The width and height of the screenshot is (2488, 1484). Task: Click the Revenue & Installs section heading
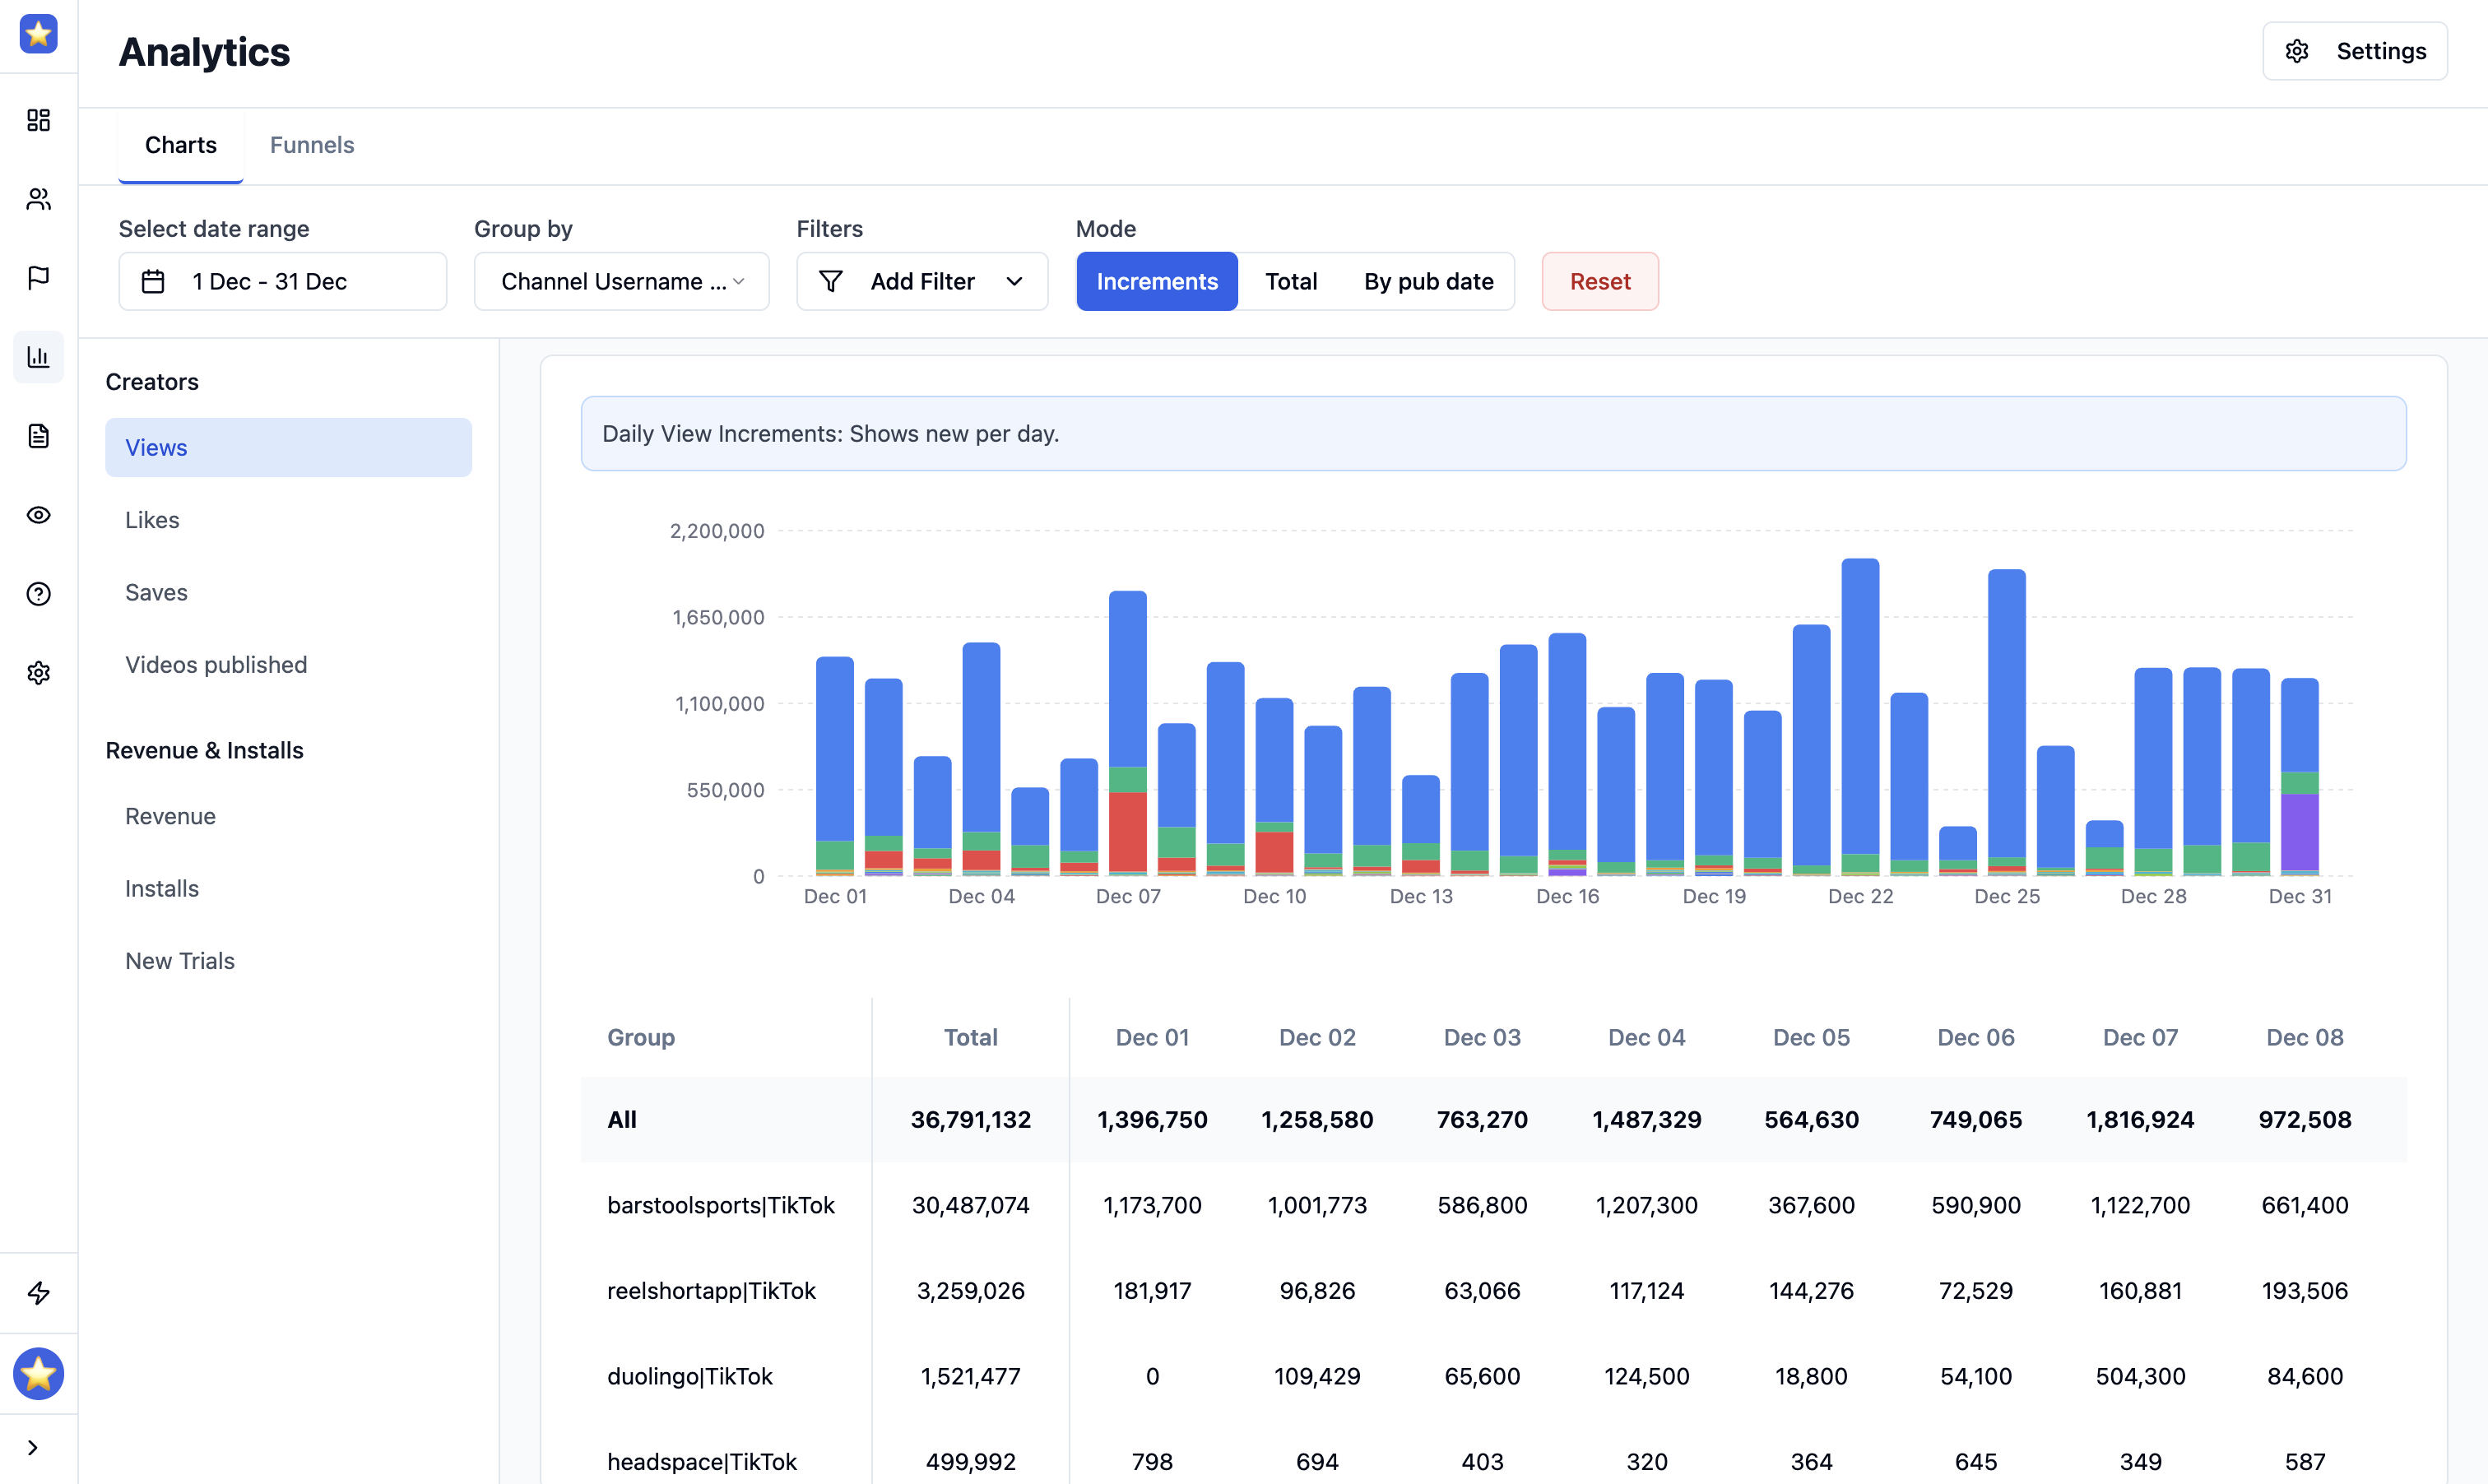click(x=204, y=750)
